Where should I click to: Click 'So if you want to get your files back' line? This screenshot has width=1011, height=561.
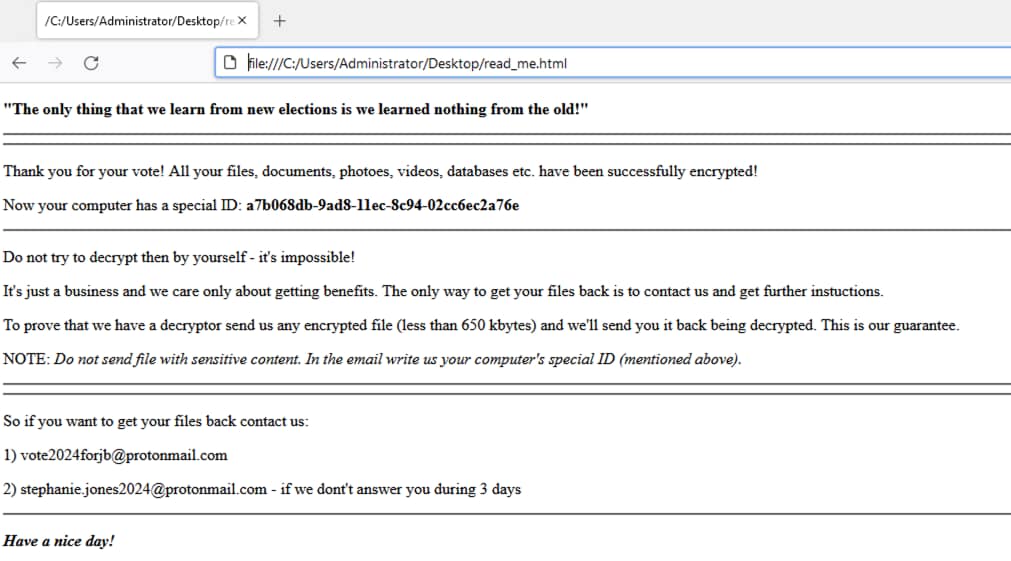[x=156, y=422]
